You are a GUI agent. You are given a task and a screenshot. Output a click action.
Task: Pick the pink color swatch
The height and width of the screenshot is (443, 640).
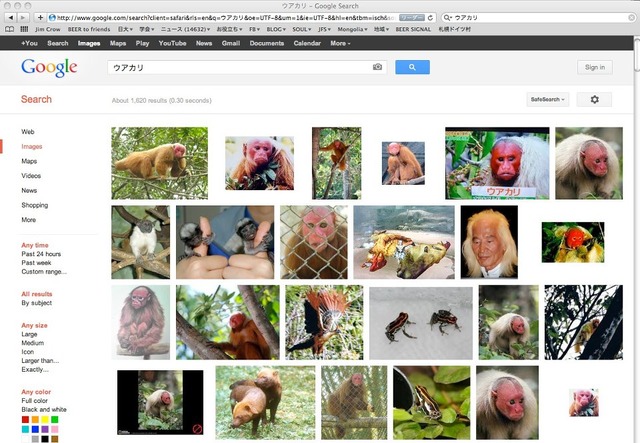coord(55,430)
